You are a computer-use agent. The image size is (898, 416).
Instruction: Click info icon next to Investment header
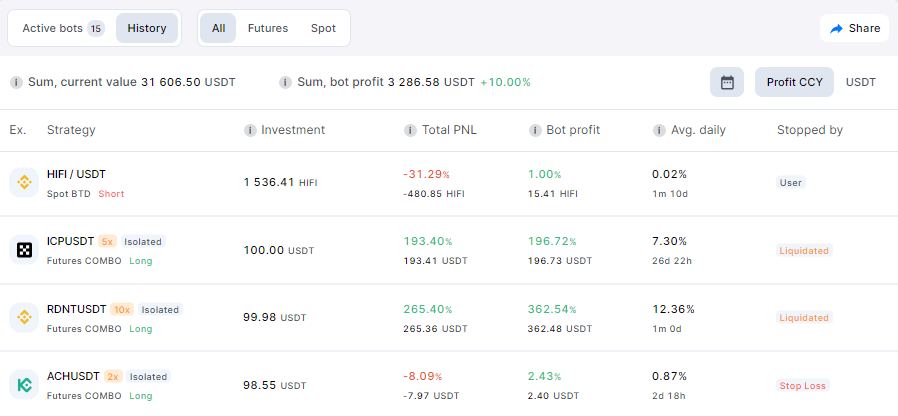[x=250, y=130]
